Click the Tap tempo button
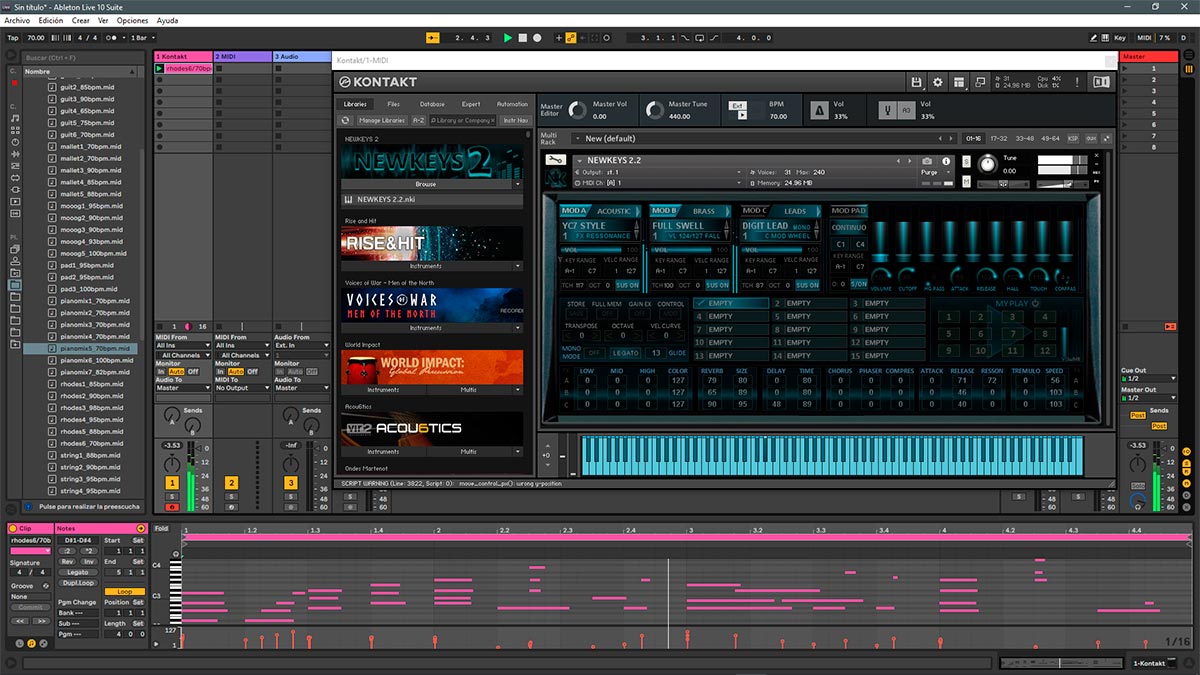The width and height of the screenshot is (1200, 675). (13, 38)
